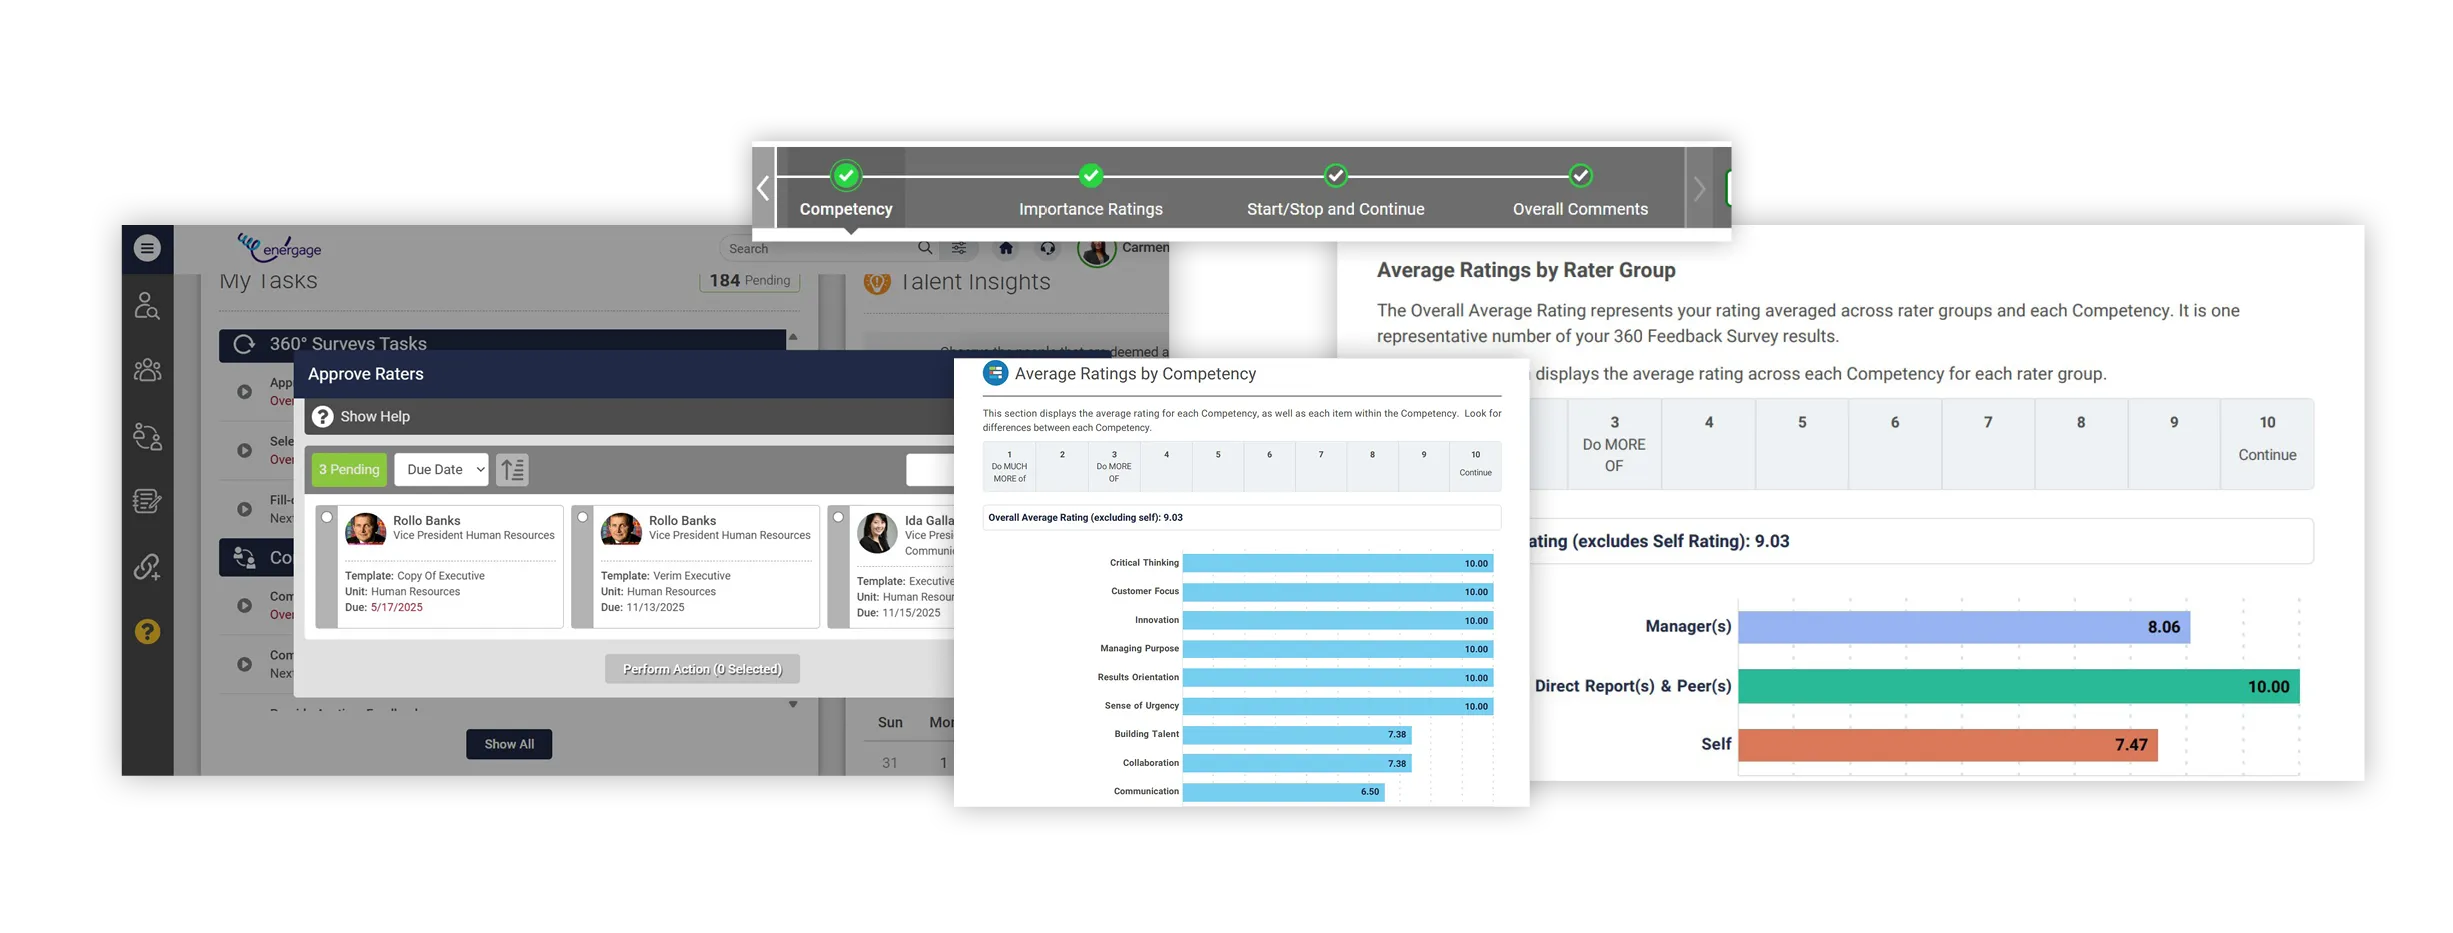Click the Critical Thinking competency bar
The height and width of the screenshot is (933, 2453).
coord(1338,563)
